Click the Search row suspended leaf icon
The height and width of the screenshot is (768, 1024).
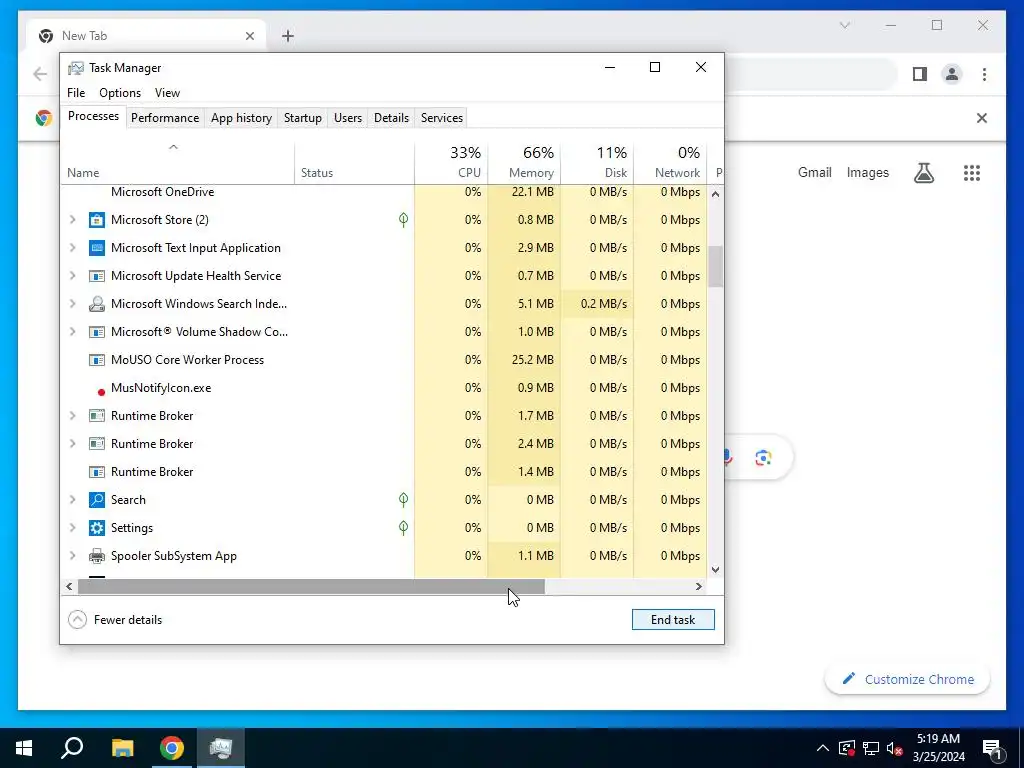point(404,500)
